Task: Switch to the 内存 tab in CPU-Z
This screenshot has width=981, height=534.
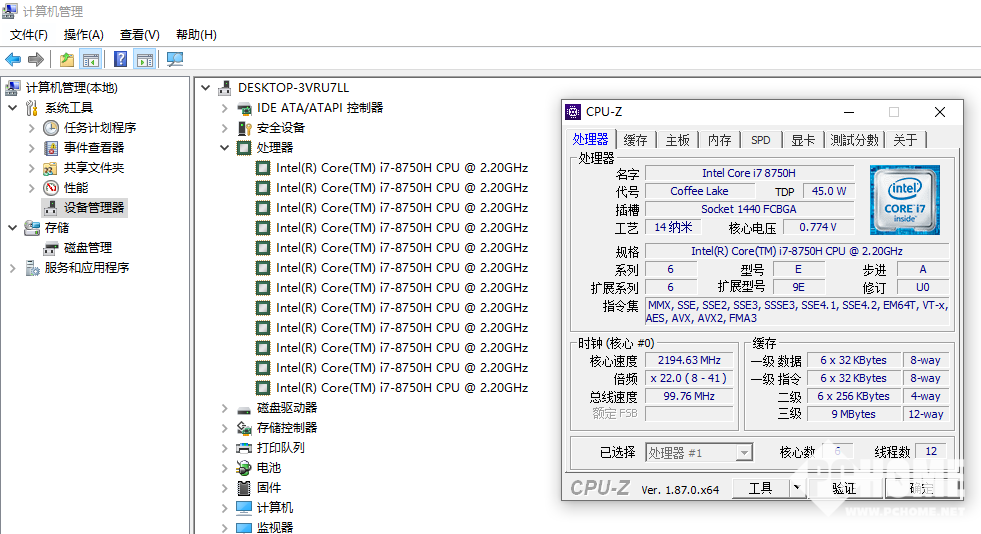Action: coord(719,140)
